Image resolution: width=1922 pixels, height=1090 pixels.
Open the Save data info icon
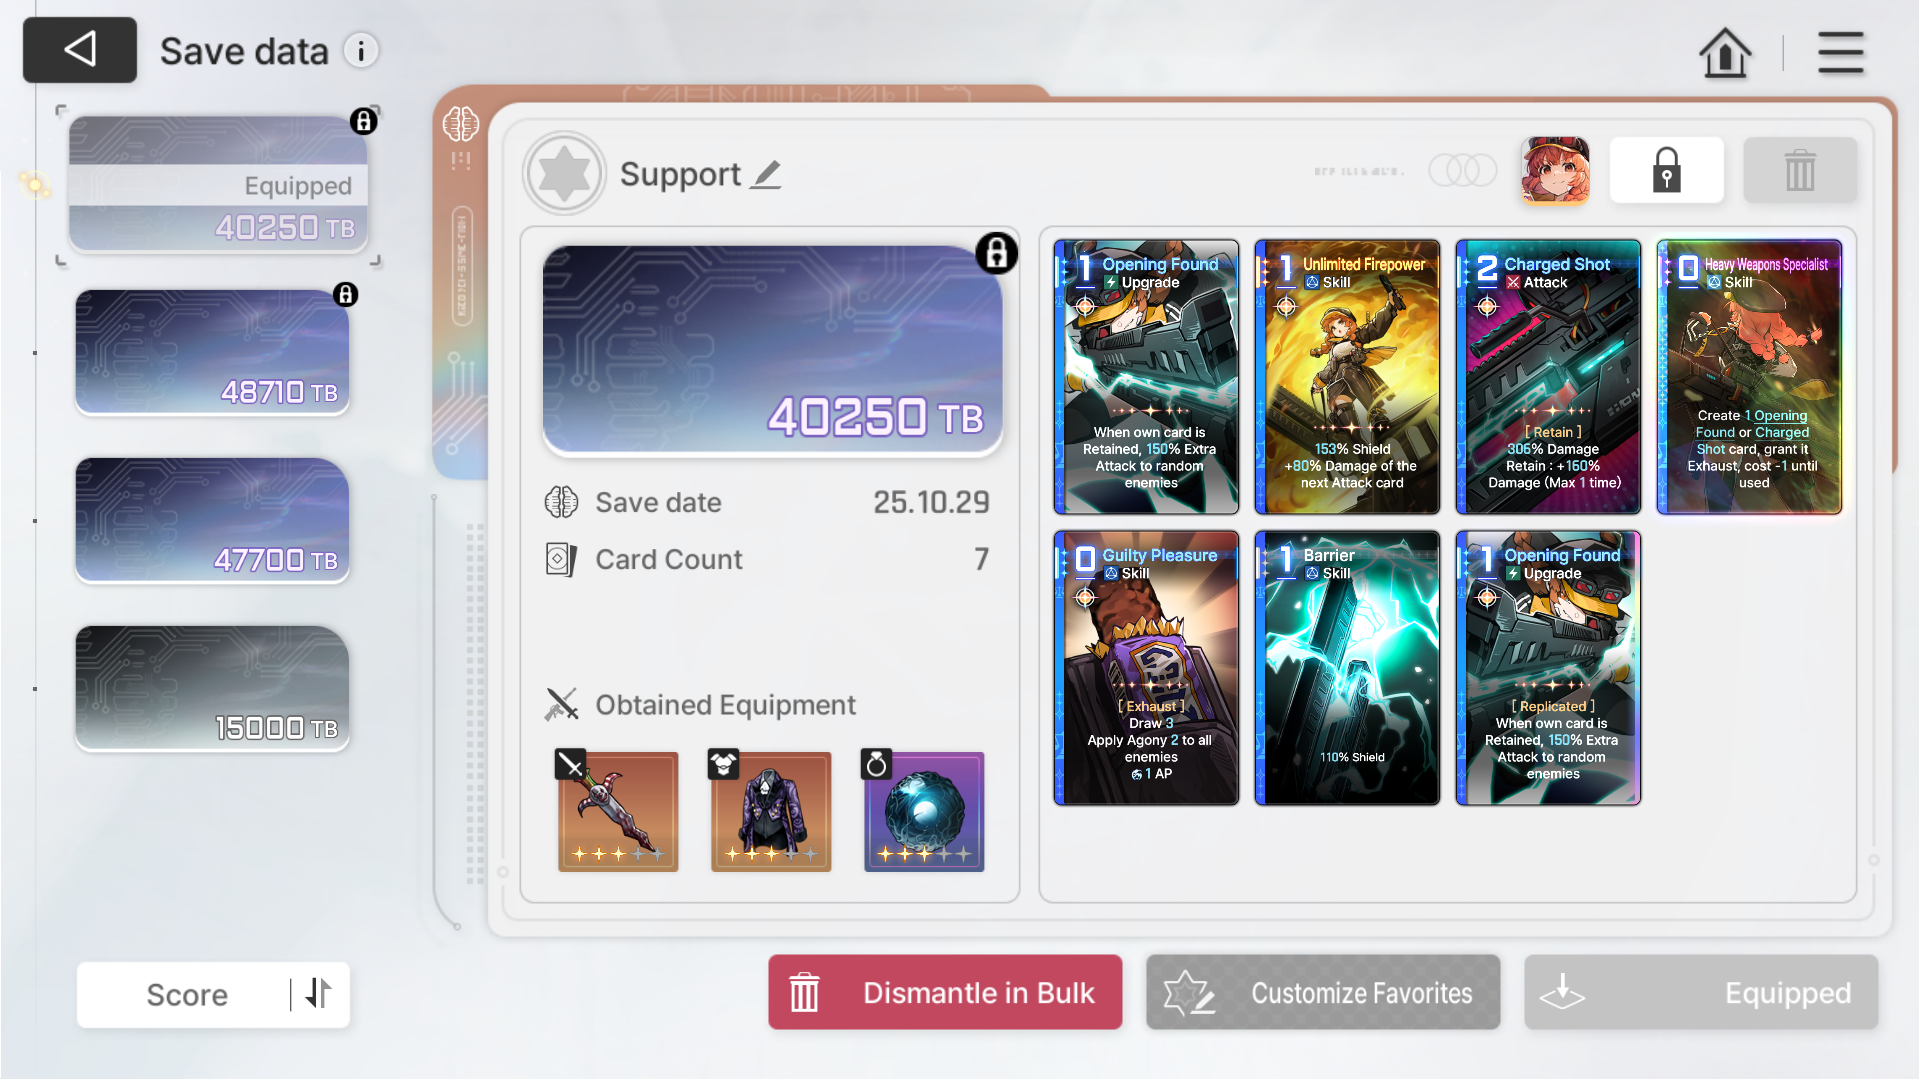(361, 50)
